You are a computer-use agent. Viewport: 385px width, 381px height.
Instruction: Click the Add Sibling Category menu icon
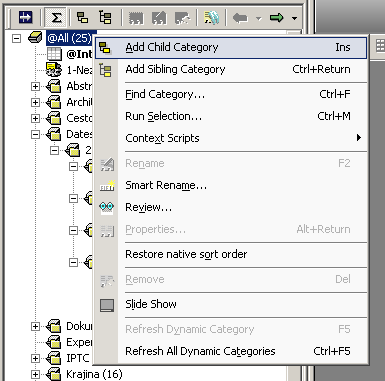point(106,70)
